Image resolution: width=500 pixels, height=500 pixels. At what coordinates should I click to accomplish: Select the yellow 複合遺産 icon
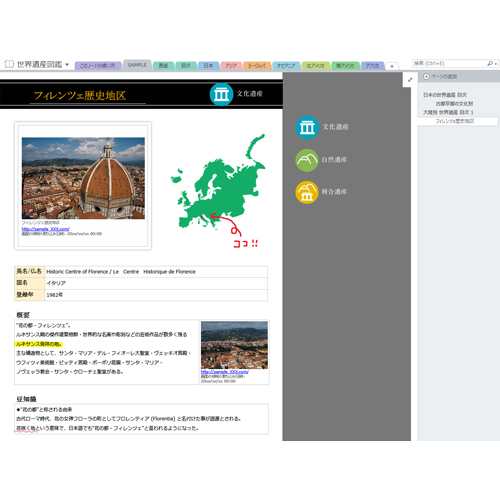point(307,192)
